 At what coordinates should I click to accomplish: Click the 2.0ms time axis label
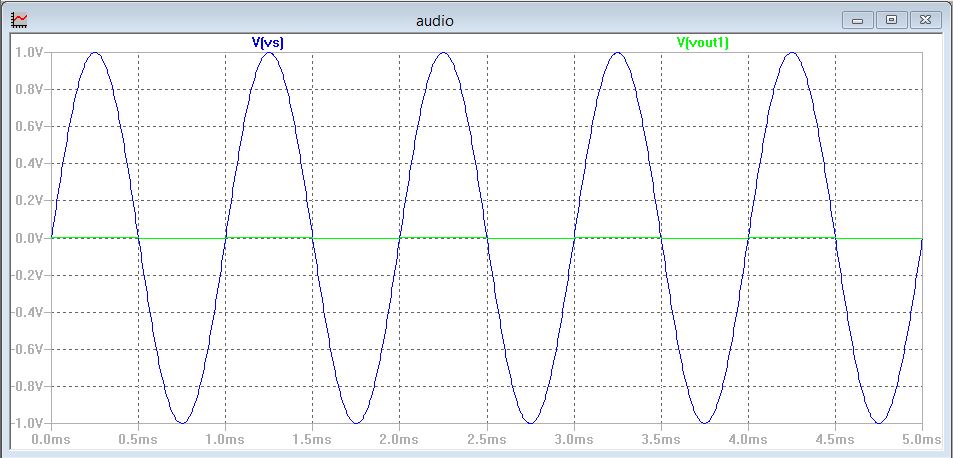pyautogui.click(x=400, y=439)
